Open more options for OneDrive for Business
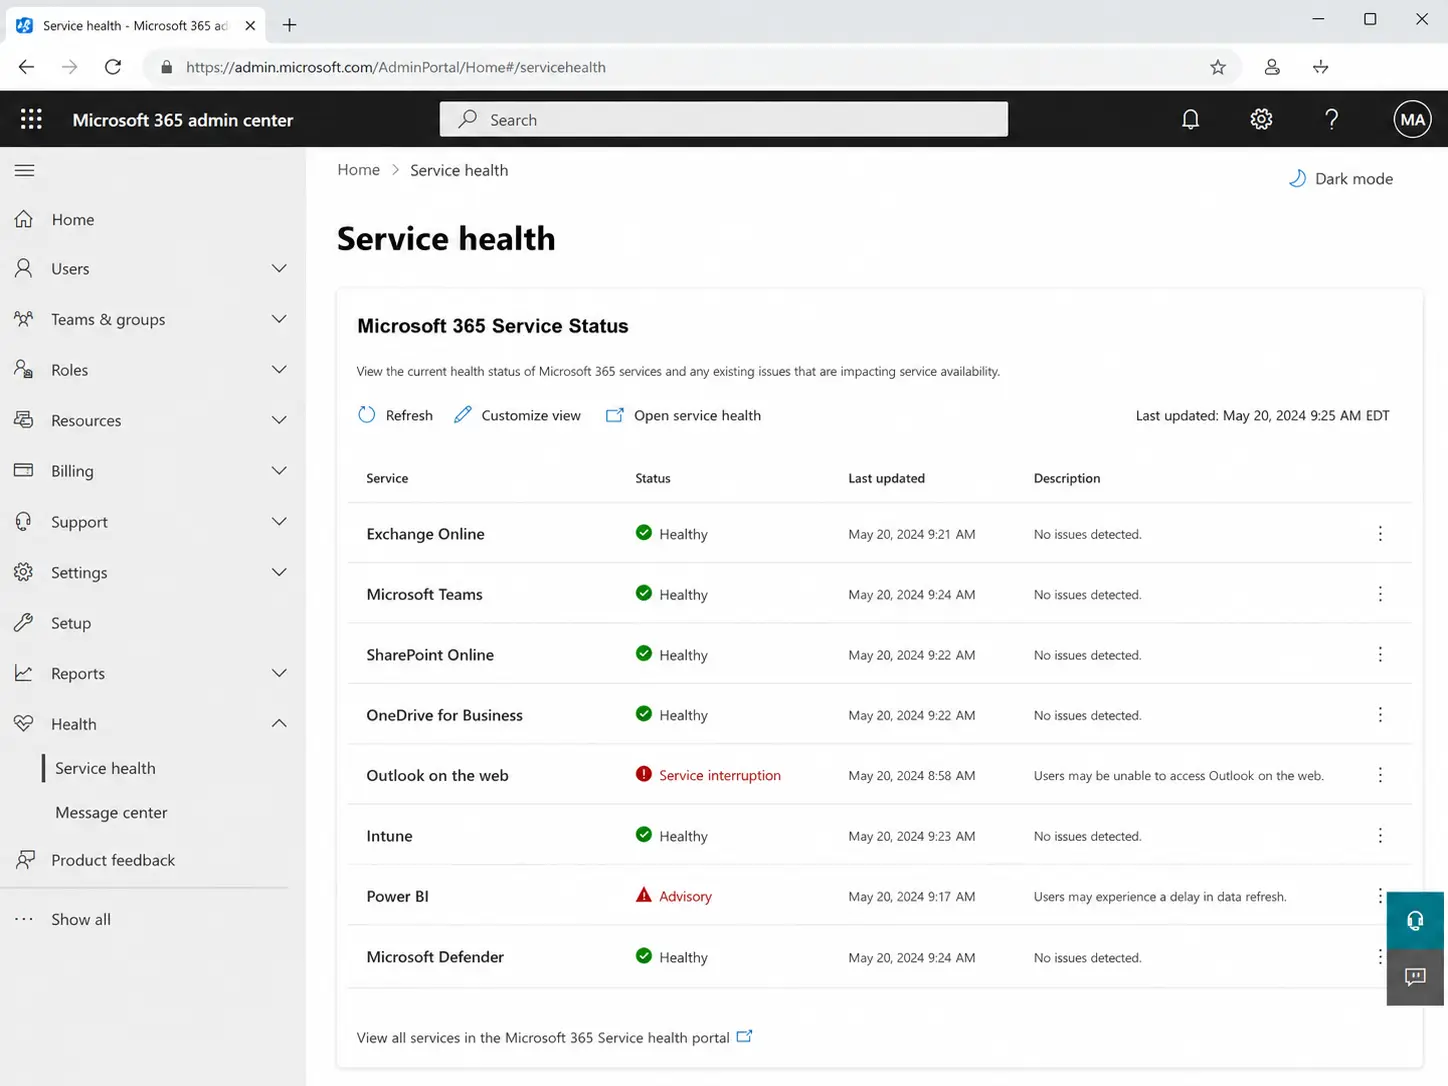 pos(1380,715)
